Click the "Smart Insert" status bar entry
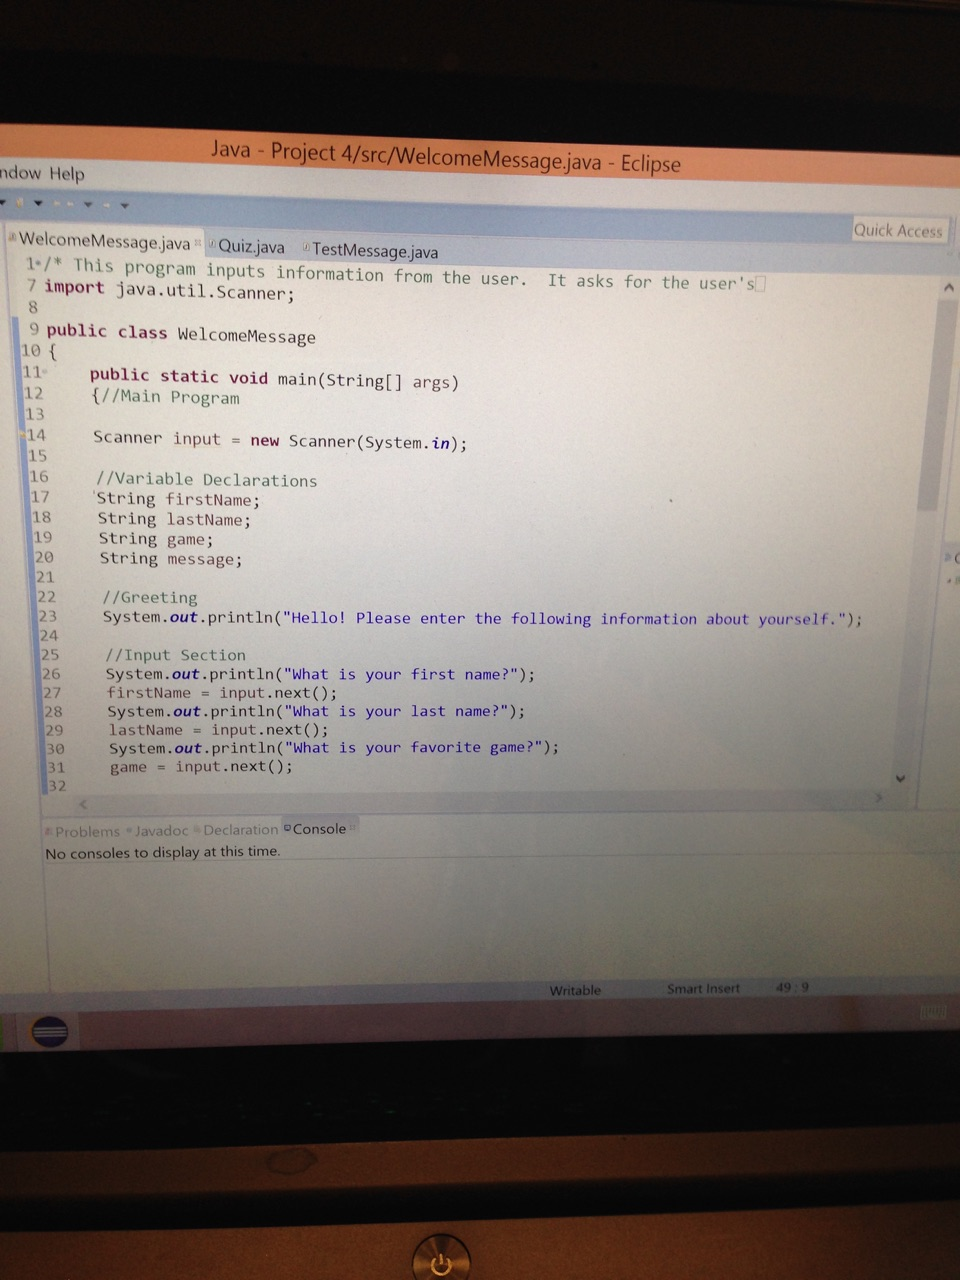The height and width of the screenshot is (1280, 960). [x=703, y=988]
